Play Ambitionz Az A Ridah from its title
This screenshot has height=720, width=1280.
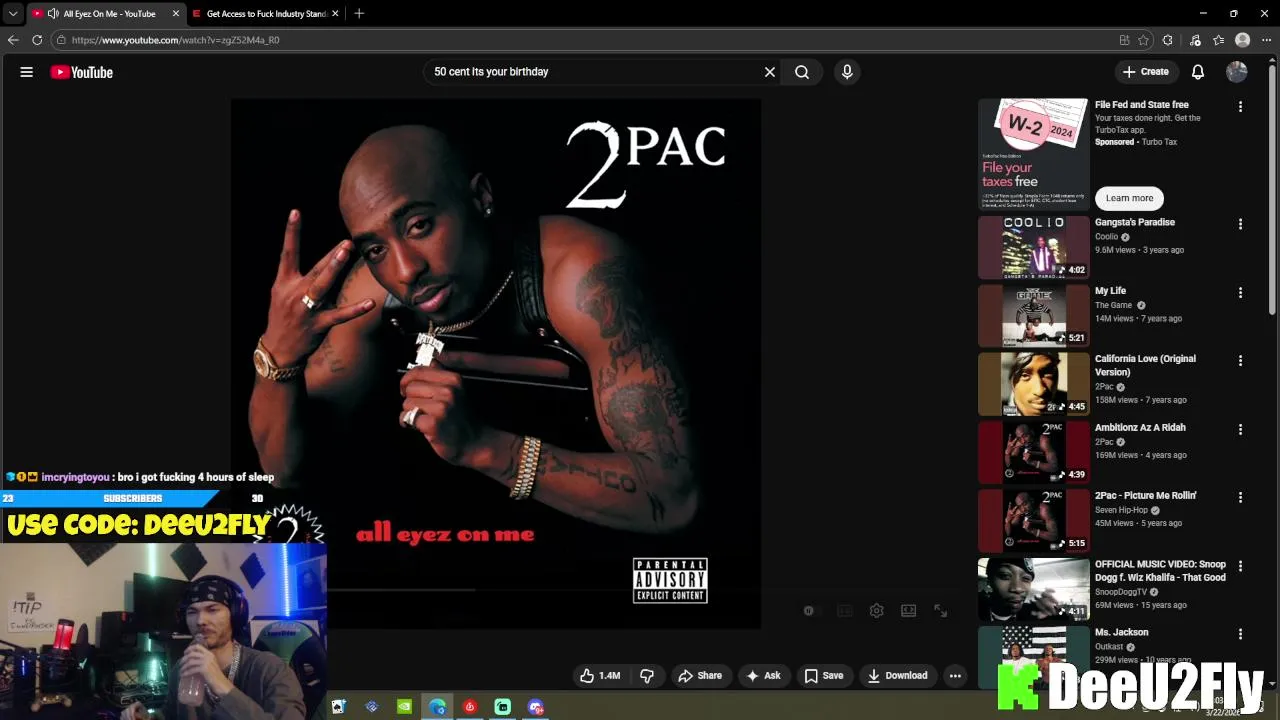[1140, 427]
